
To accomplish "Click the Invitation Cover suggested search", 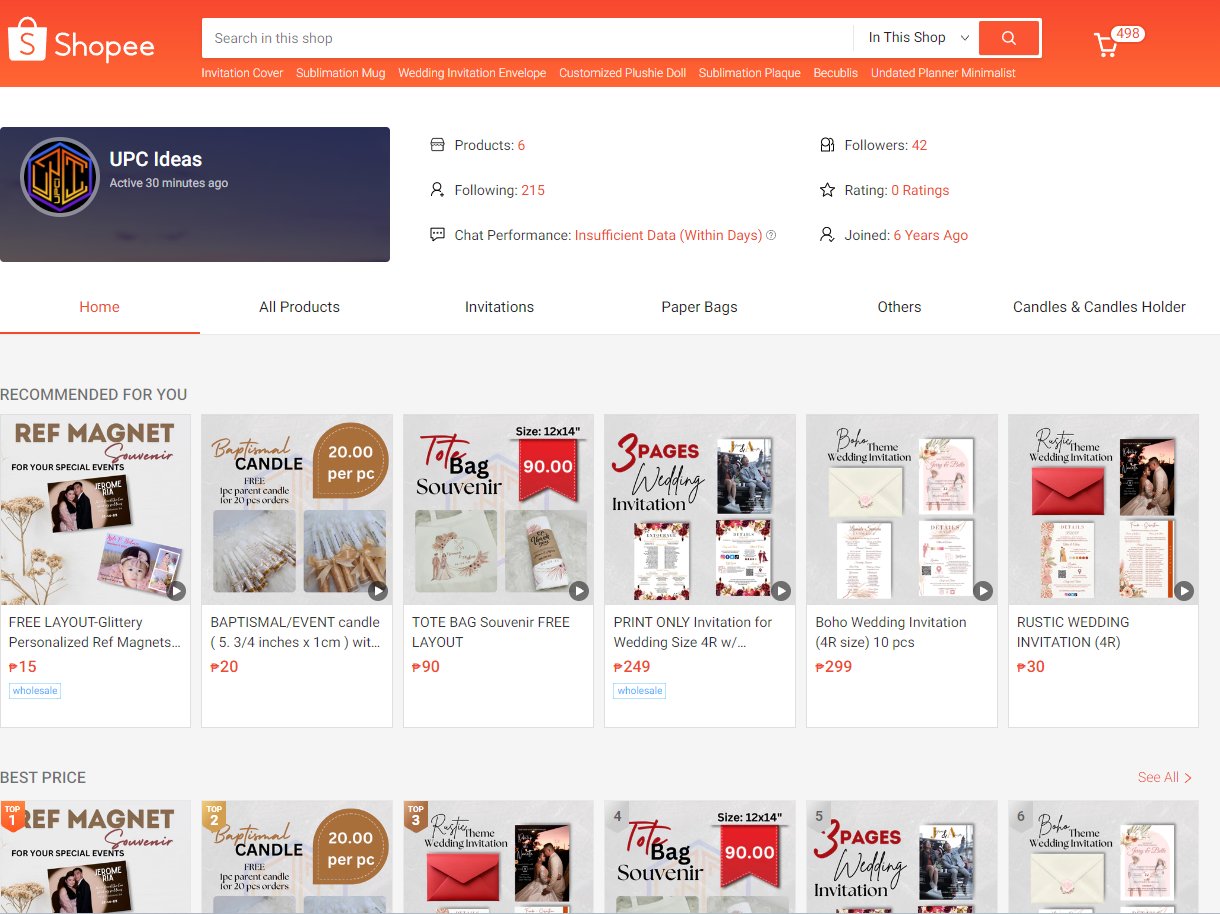I will (242, 73).
